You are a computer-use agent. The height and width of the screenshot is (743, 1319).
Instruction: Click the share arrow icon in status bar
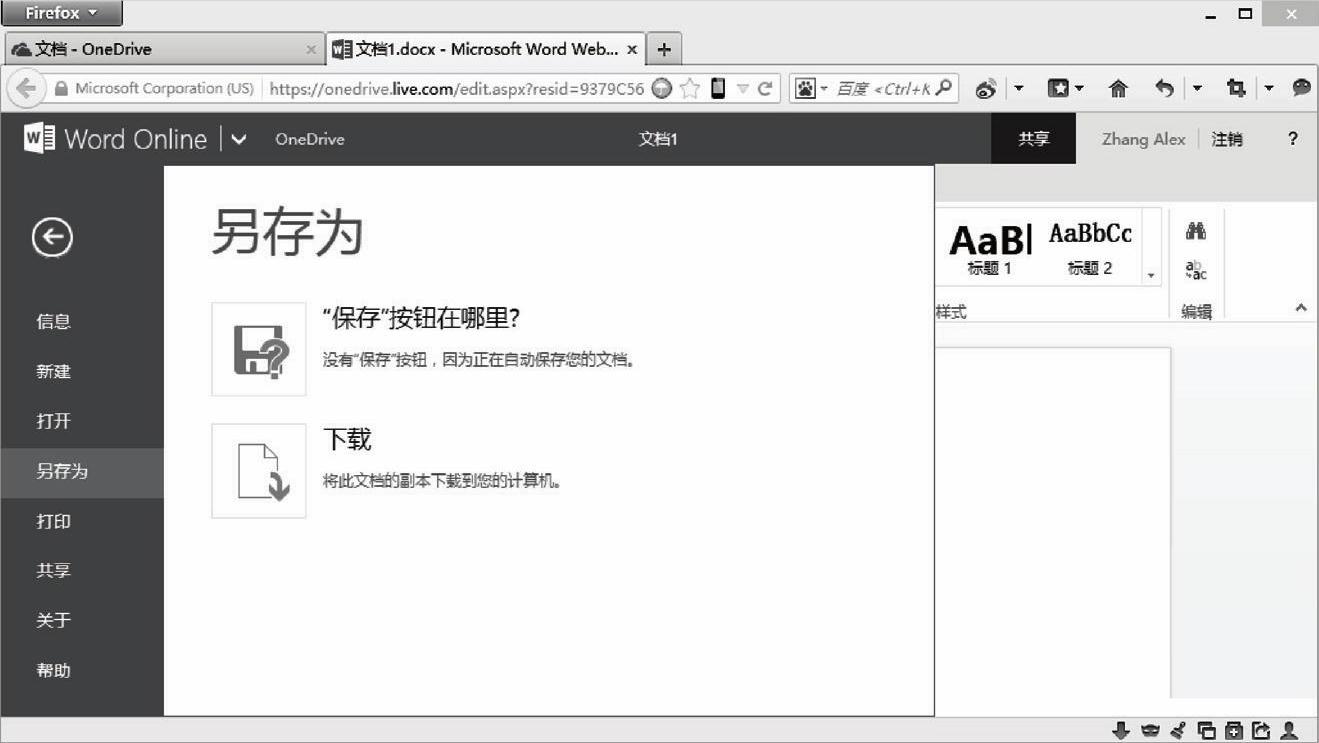point(1261,731)
